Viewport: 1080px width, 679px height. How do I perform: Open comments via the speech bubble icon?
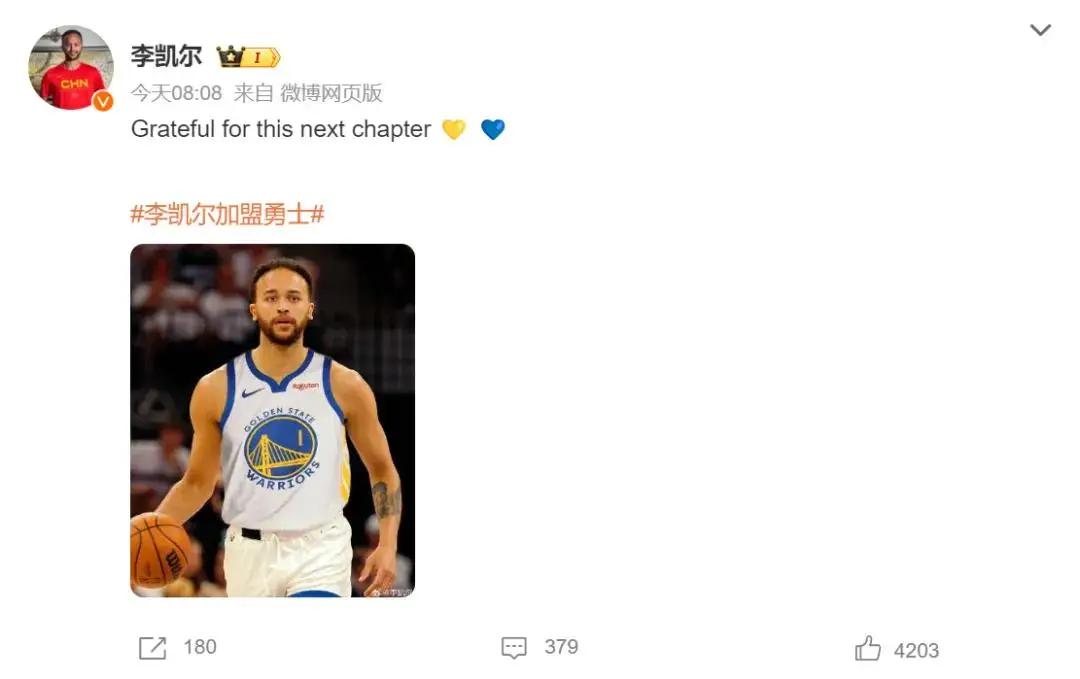coord(514,648)
